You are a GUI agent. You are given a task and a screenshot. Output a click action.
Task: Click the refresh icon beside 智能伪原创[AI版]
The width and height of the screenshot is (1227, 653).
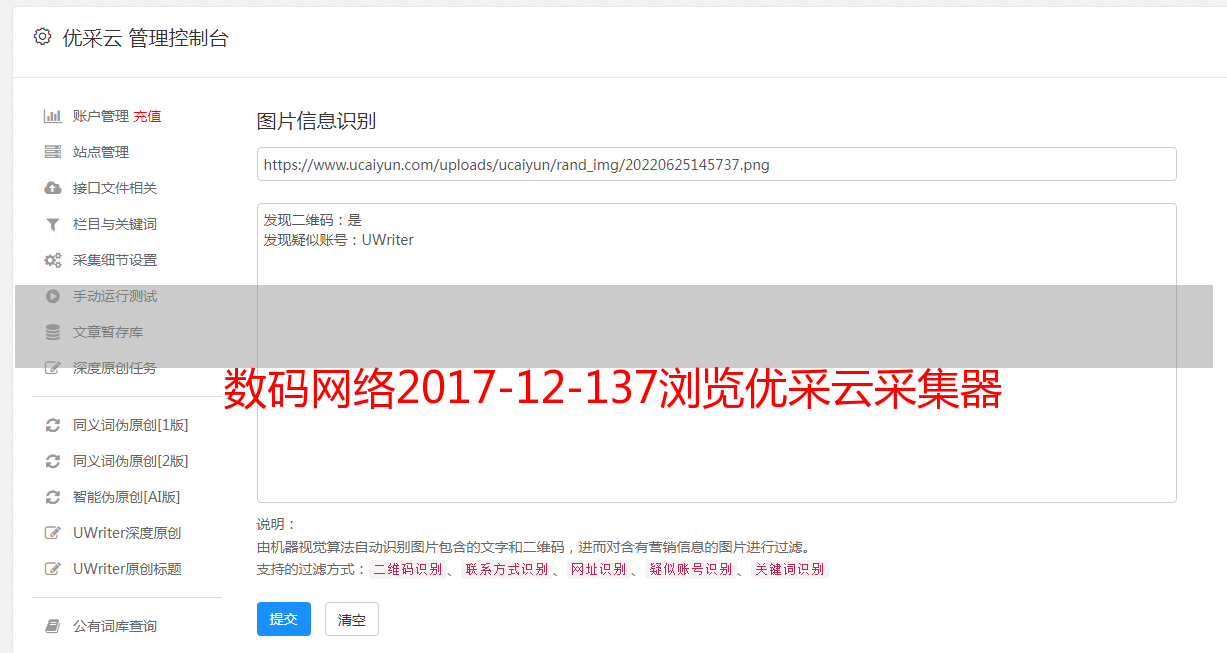[x=53, y=497]
